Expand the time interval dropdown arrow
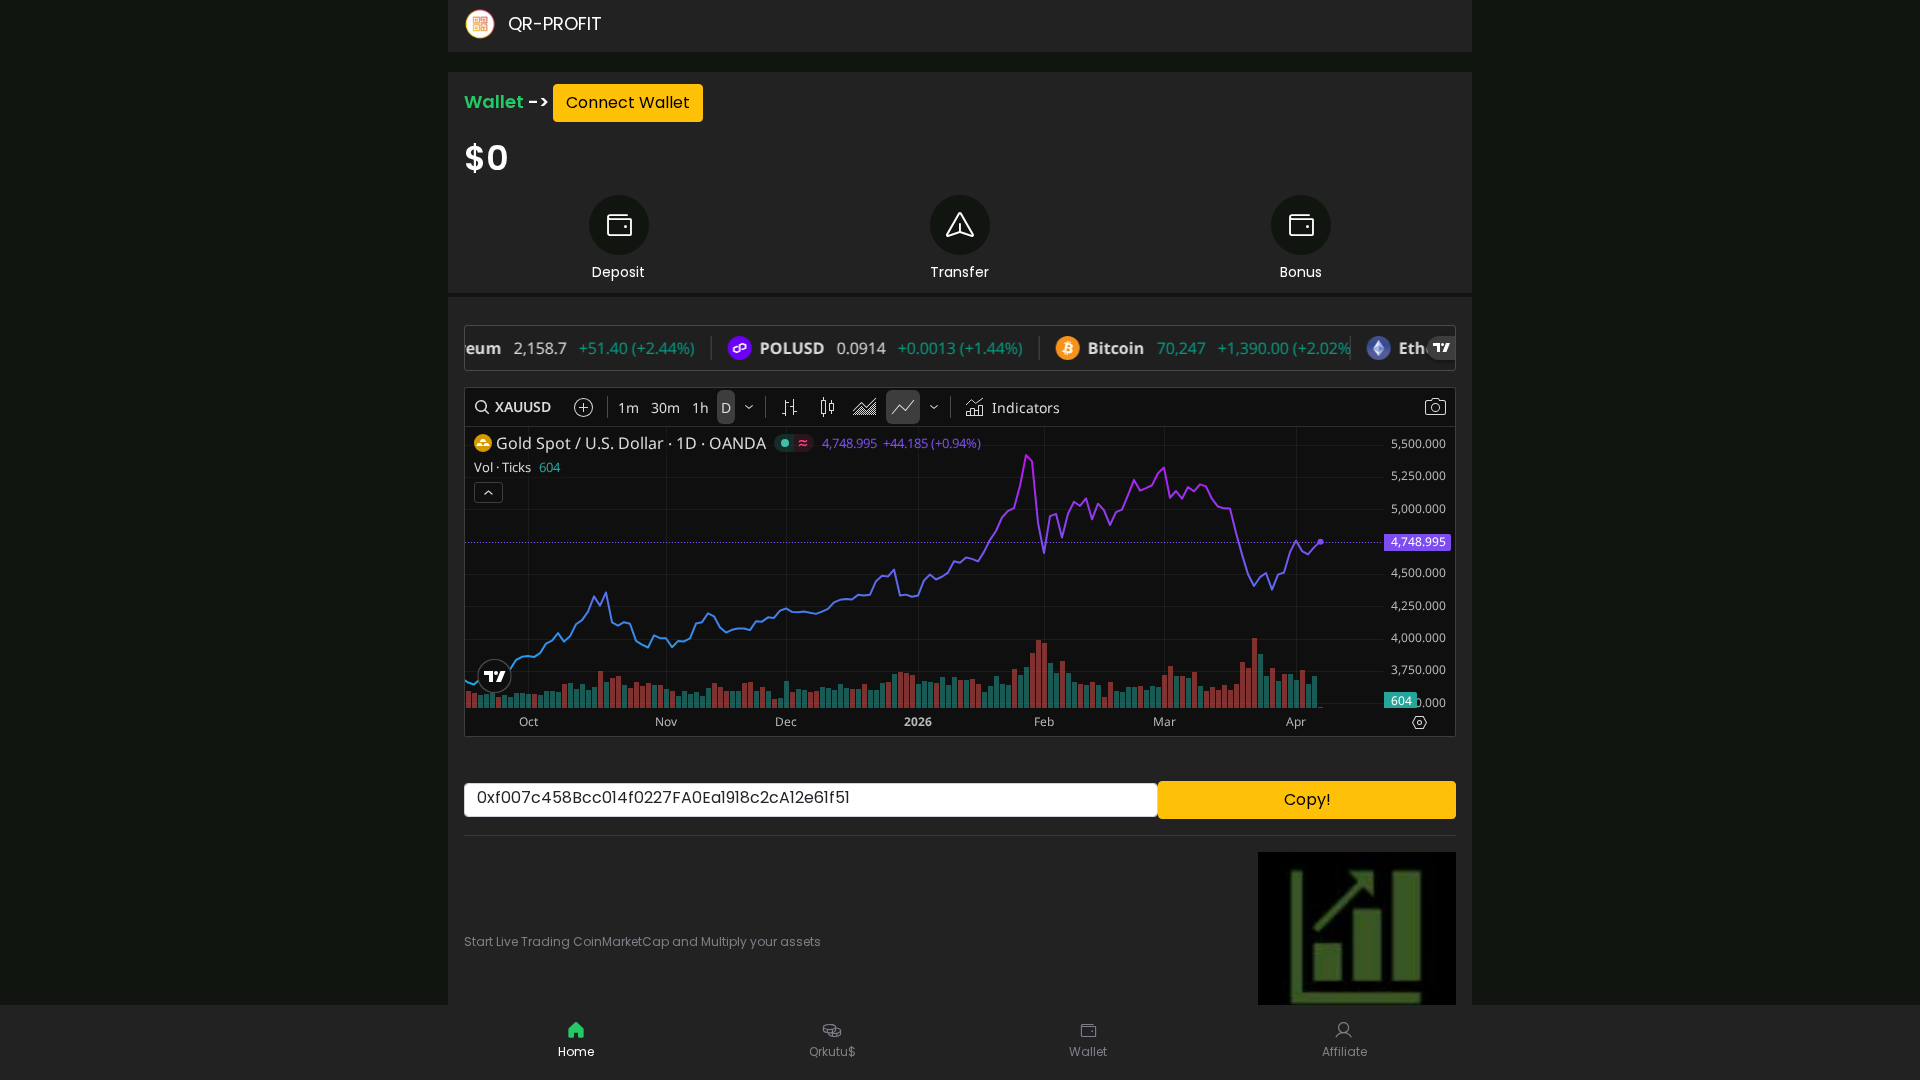The height and width of the screenshot is (1080, 1920). click(x=749, y=407)
